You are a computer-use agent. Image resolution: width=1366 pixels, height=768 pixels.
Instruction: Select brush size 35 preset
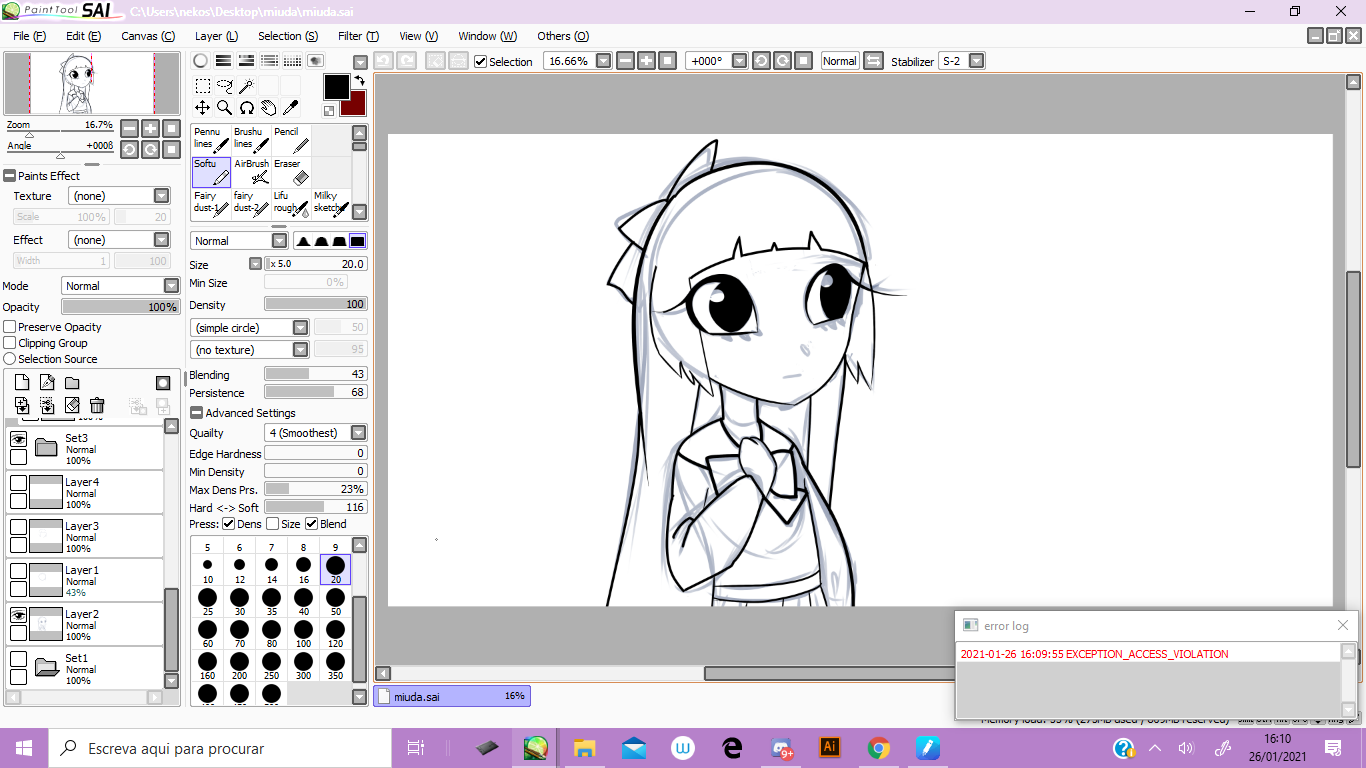(272, 603)
